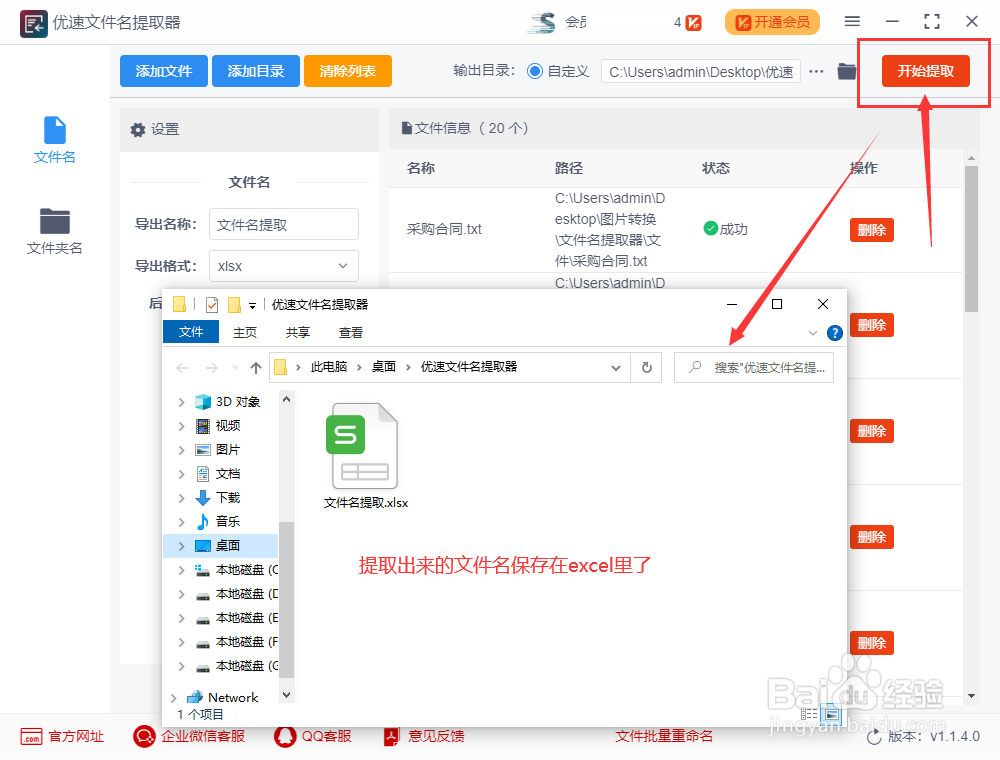Open the 查看 ribbon tab in Explorer
Image resolution: width=1000 pixels, height=760 pixels.
pos(350,332)
